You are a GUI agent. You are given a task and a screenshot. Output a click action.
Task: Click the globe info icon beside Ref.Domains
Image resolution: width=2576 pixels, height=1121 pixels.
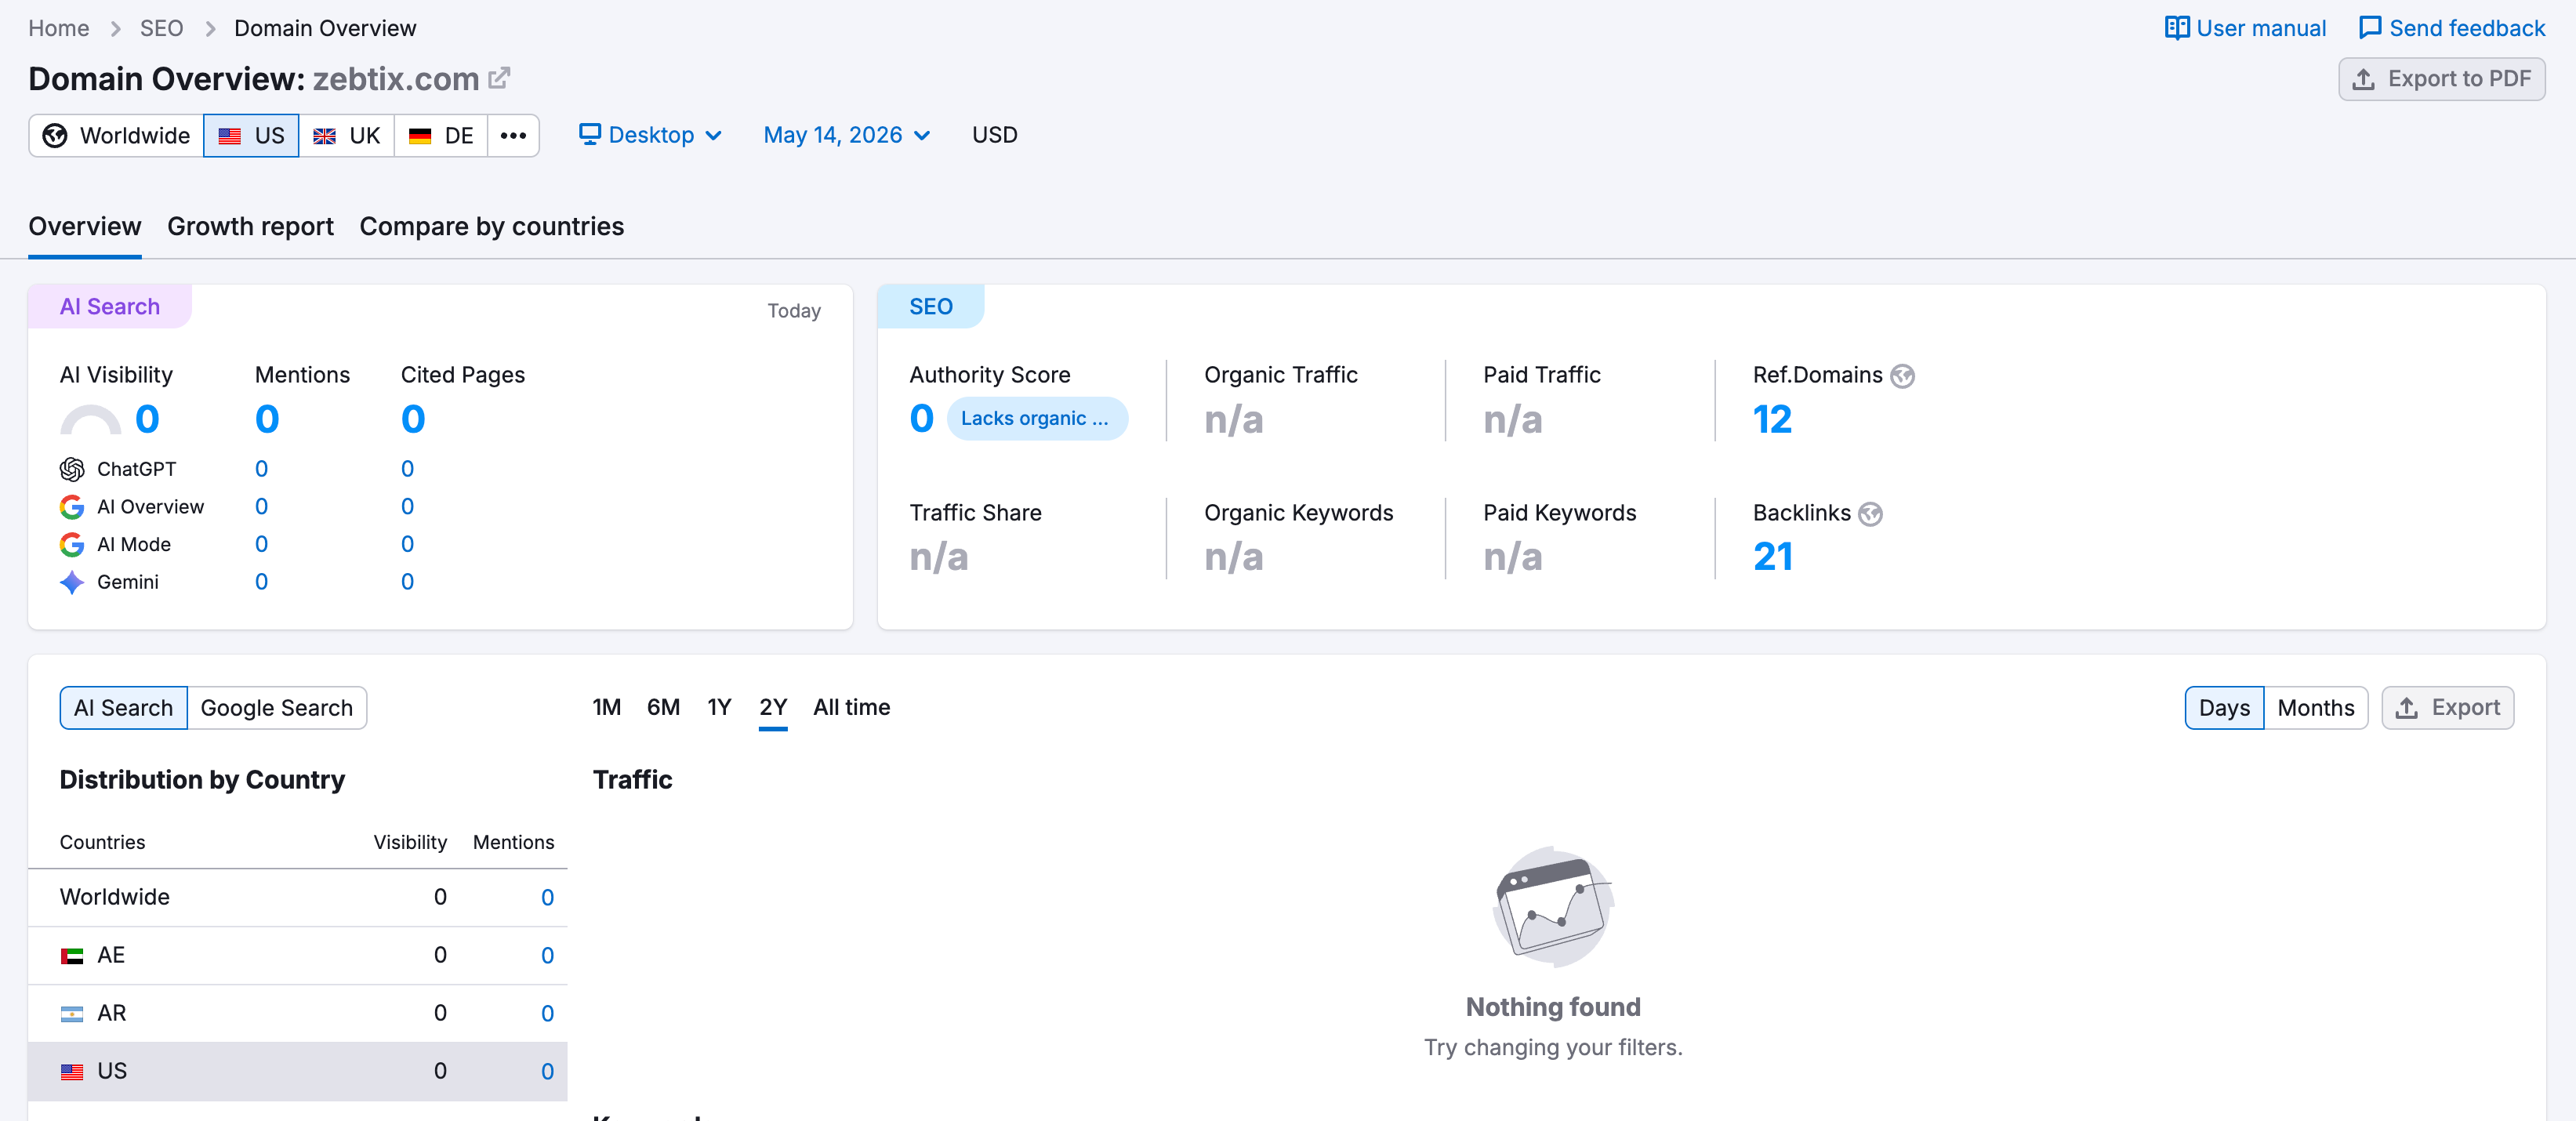(1902, 376)
